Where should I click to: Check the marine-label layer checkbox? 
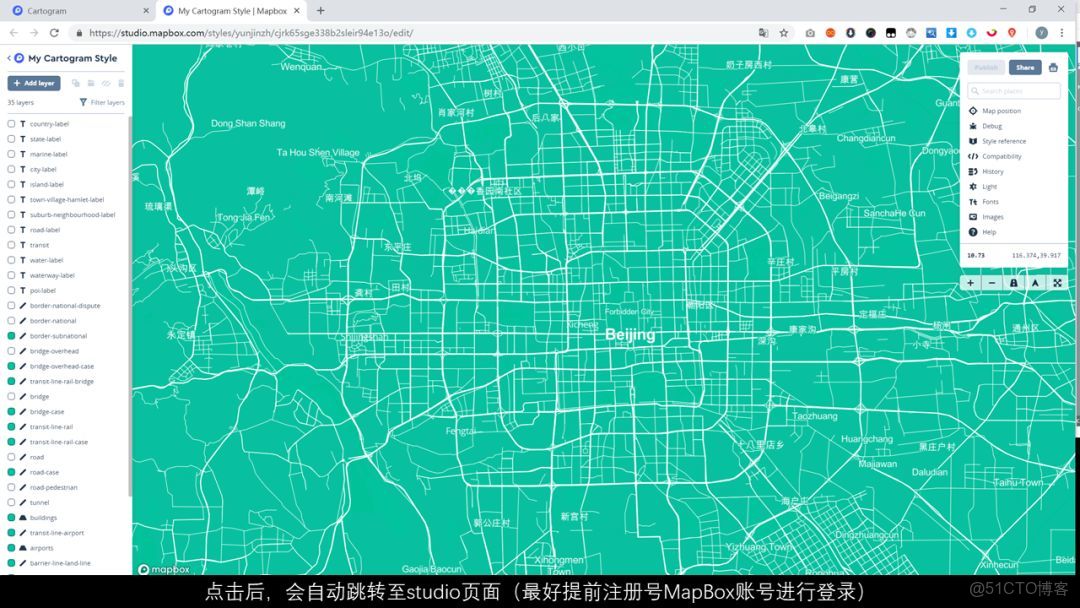tap(11, 154)
